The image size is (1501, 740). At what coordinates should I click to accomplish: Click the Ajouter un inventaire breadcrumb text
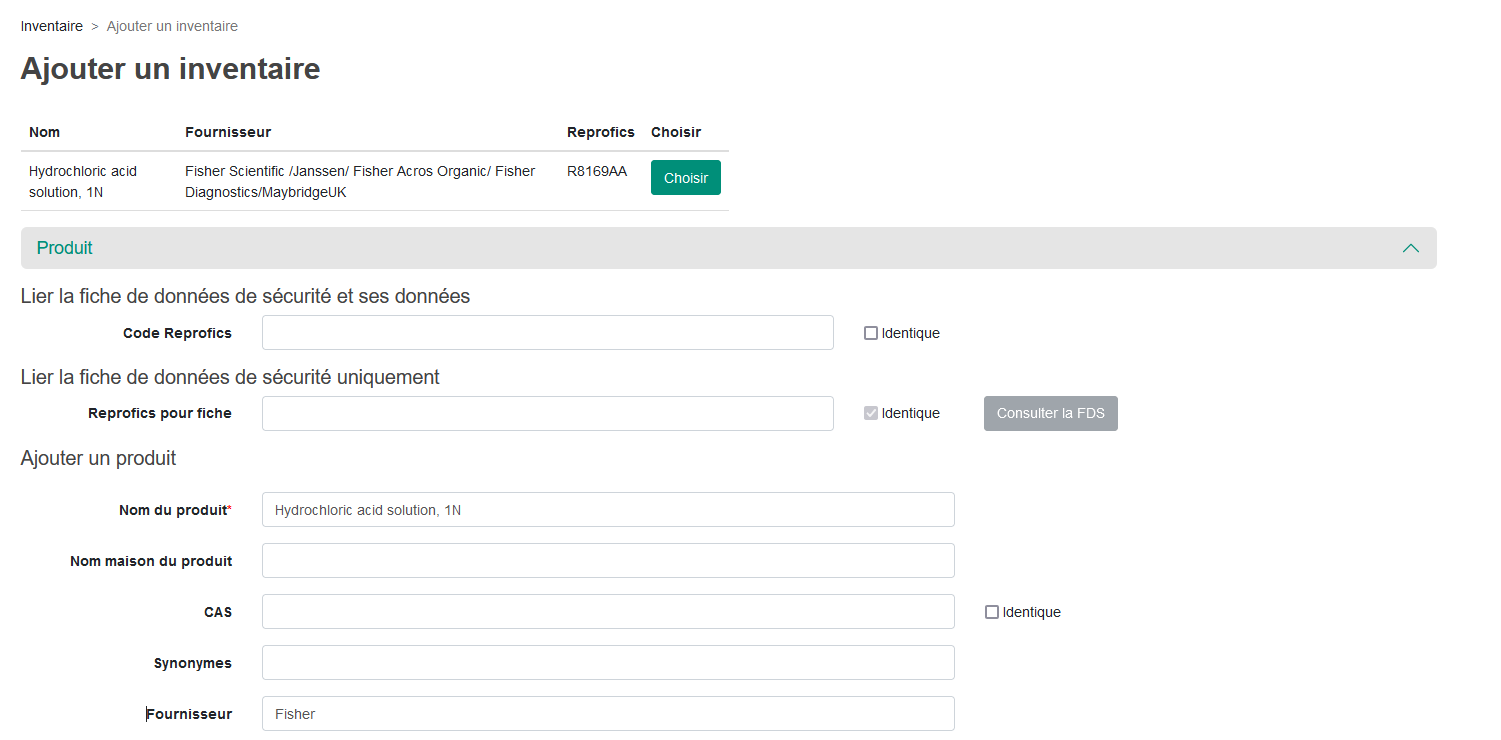(x=172, y=26)
